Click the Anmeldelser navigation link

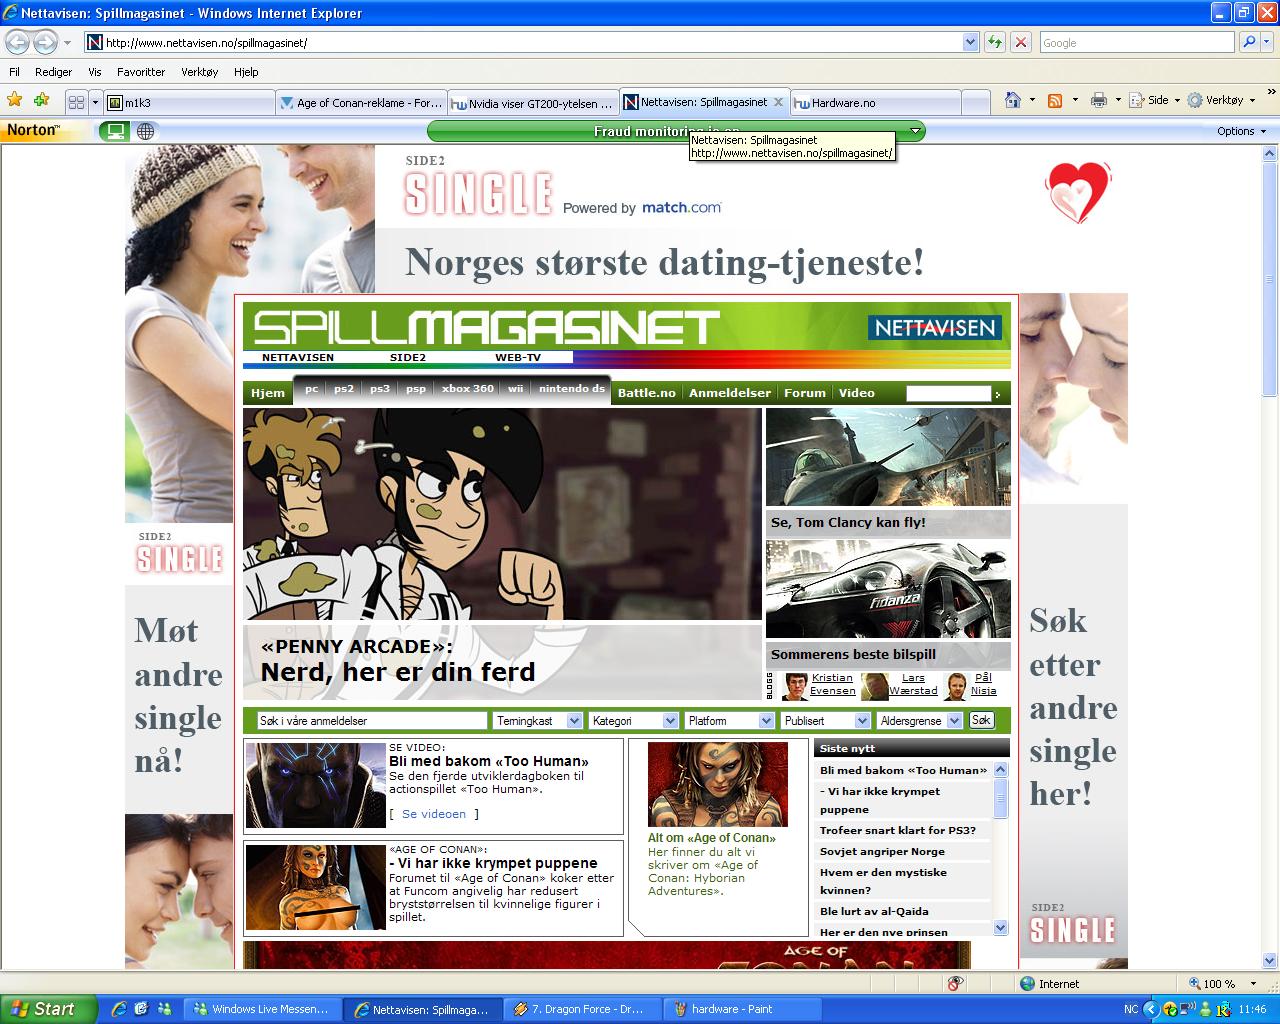click(x=730, y=393)
